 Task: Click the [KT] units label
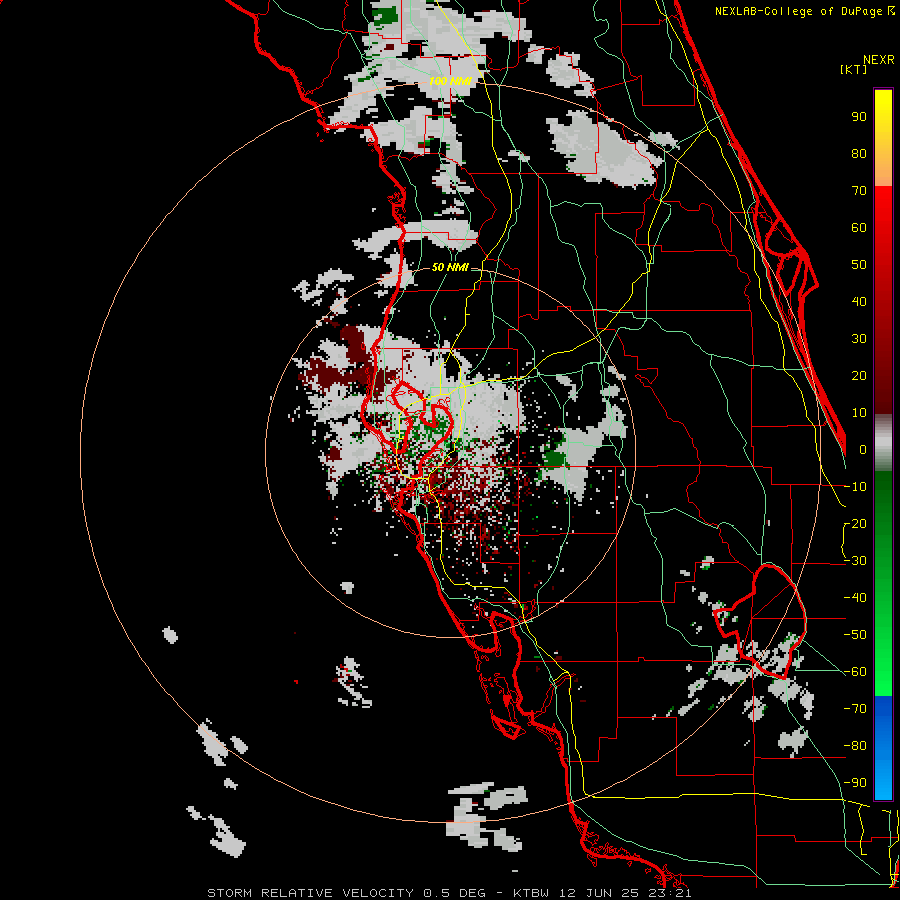[853, 69]
